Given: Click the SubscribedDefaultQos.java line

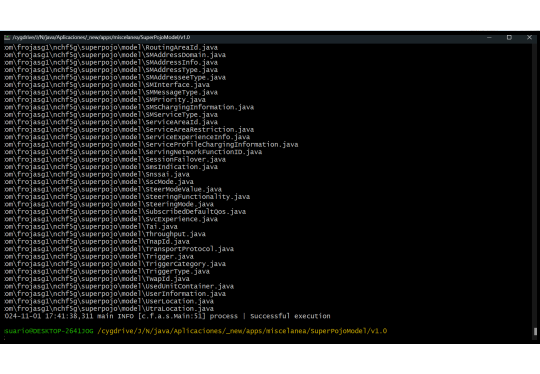Looking at the screenshot, I should coord(125,212).
